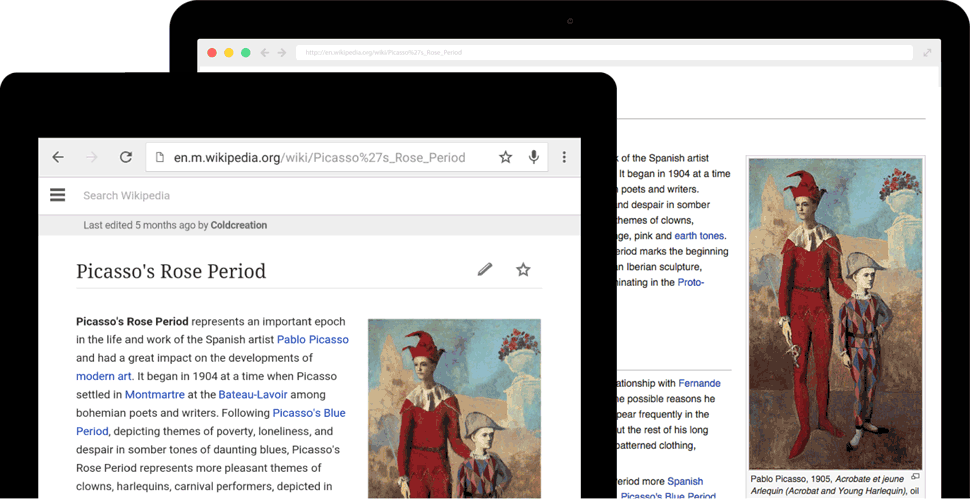970x500 pixels.
Task: Click the tablet address bar URL
Action: pos(319,157)
